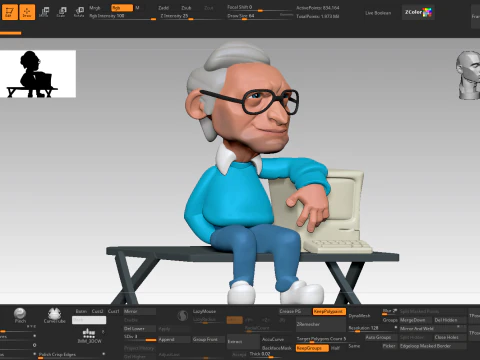Open the Bstm custom menu
This screenshot has height=360, width=480.
pos(81,311)
